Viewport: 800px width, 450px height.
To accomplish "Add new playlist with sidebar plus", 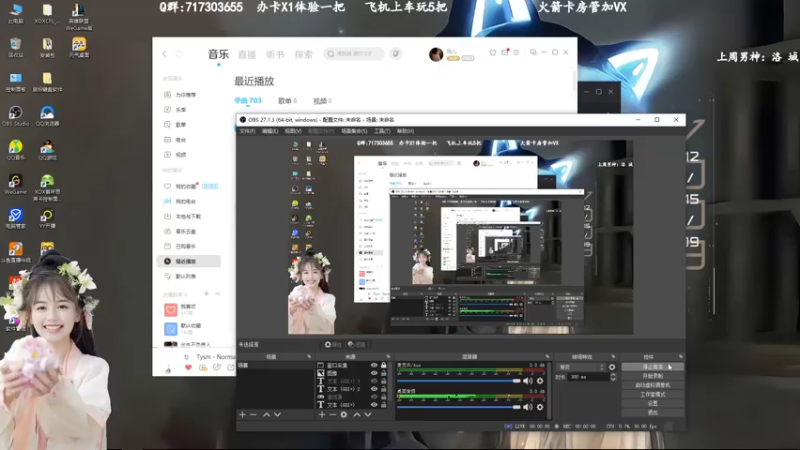I will (x=207, y=294).
